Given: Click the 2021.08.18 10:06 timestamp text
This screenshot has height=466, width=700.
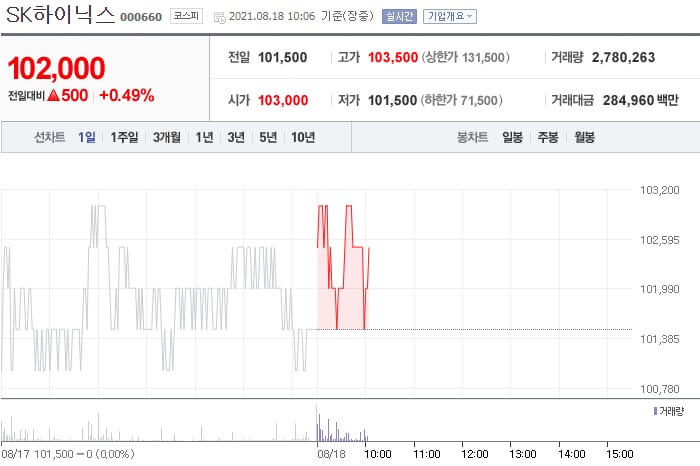Looking at the screenshot, I should tap(272, 17).
